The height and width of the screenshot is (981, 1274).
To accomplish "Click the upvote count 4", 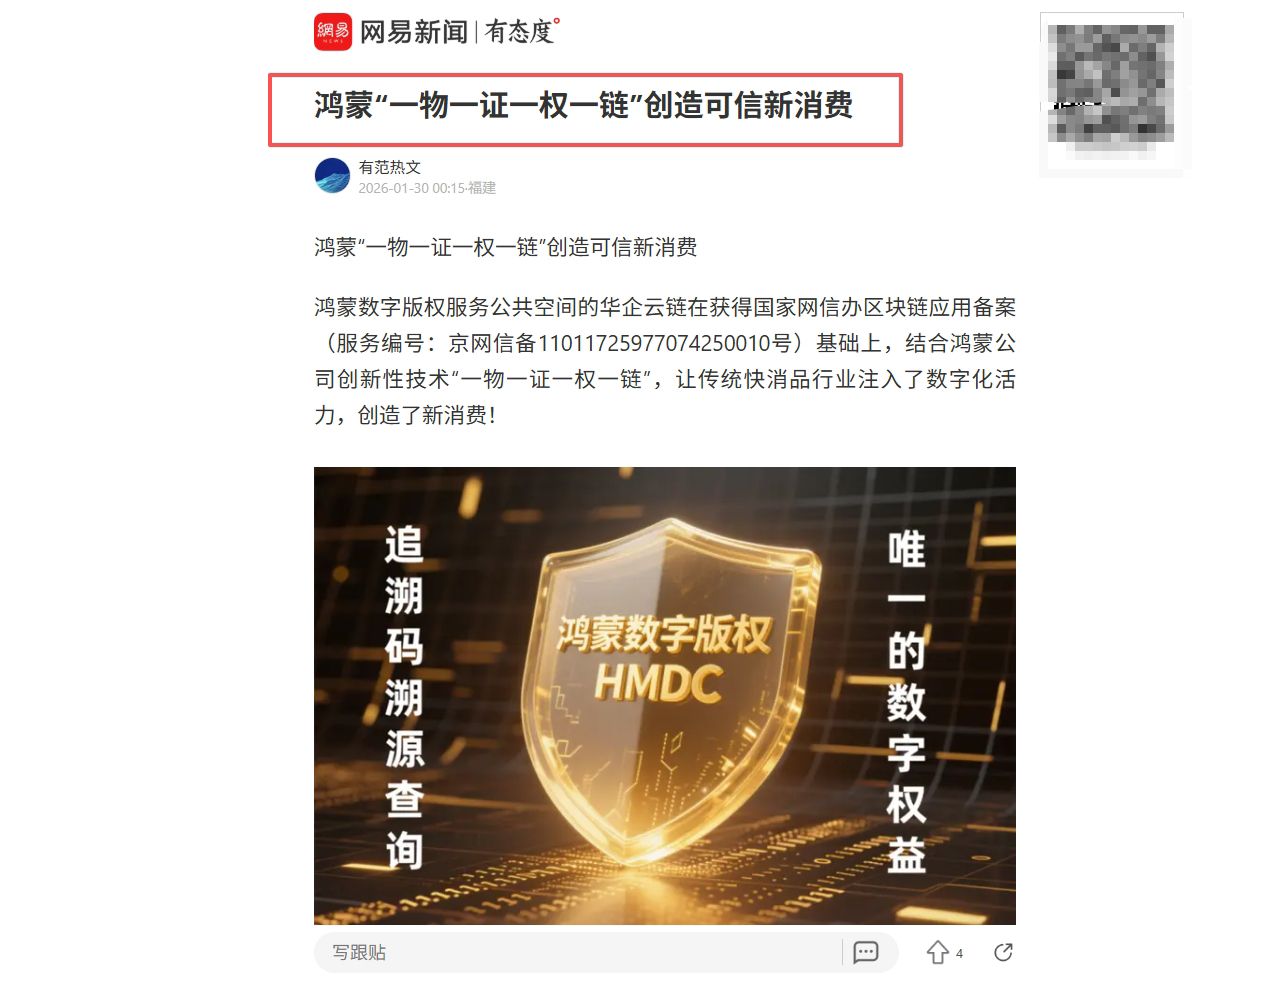I will 959,954.
